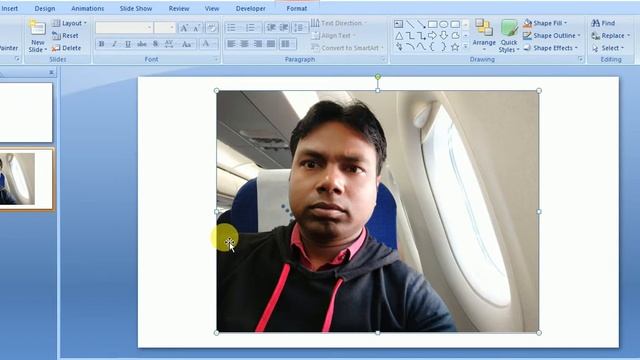Open the Animations tab
640x360 pixels.
[88, 8]
